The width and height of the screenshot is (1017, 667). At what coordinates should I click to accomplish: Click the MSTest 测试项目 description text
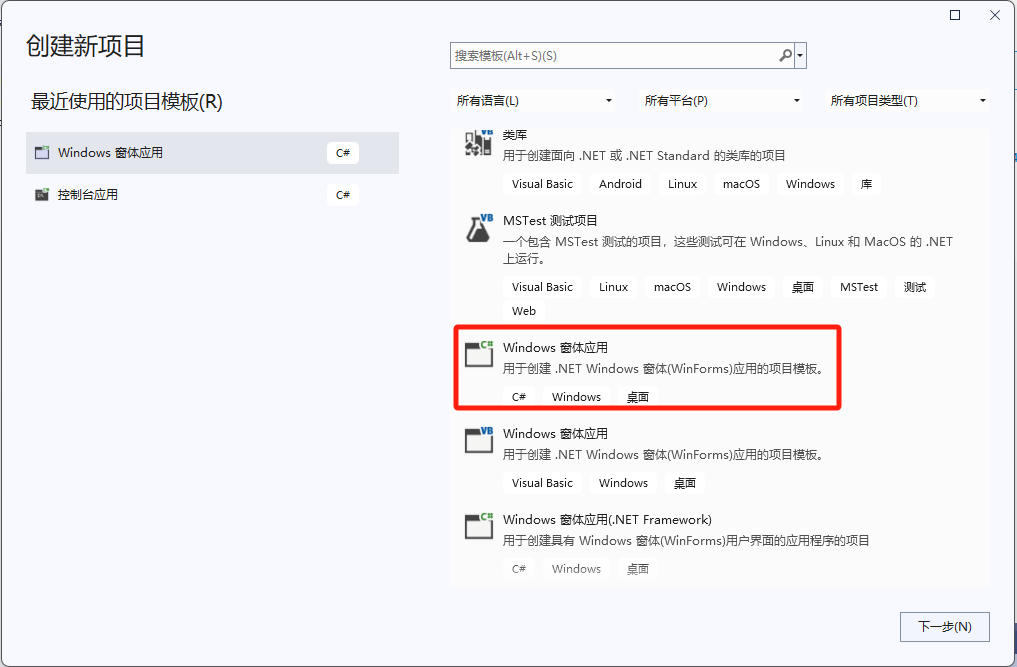pos(728,250)
